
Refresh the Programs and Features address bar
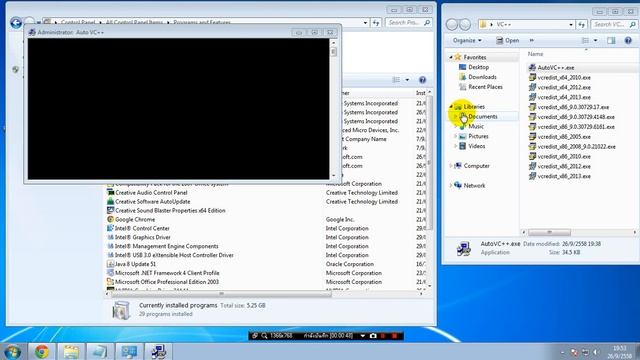click(376, 22)
